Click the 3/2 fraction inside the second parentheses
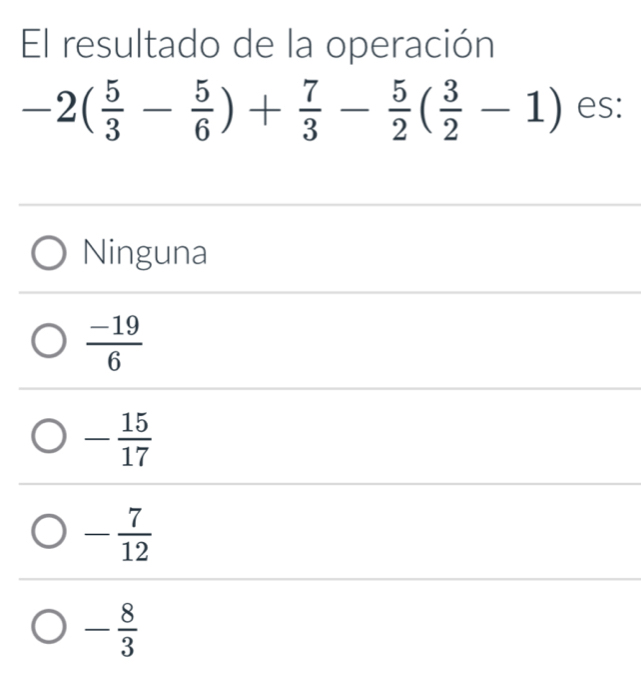The width and height of the screenshot is (641, 678). [x=450, y=110]
